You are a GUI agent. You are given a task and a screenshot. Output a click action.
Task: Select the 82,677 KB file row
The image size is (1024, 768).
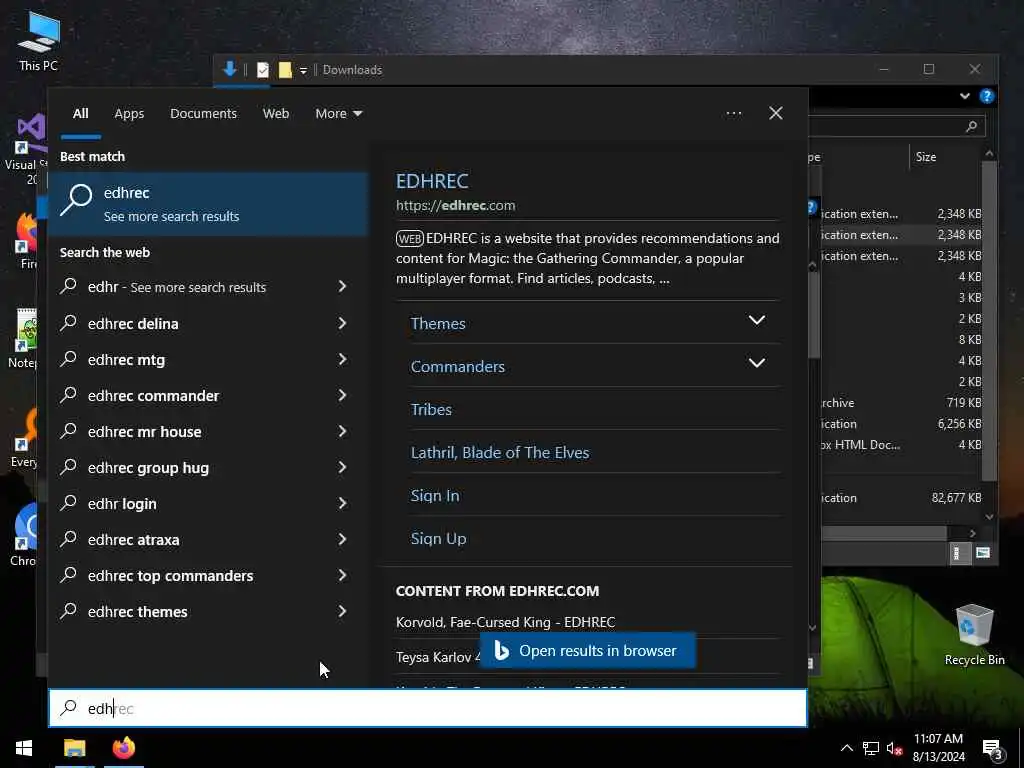tap(901, 498)
